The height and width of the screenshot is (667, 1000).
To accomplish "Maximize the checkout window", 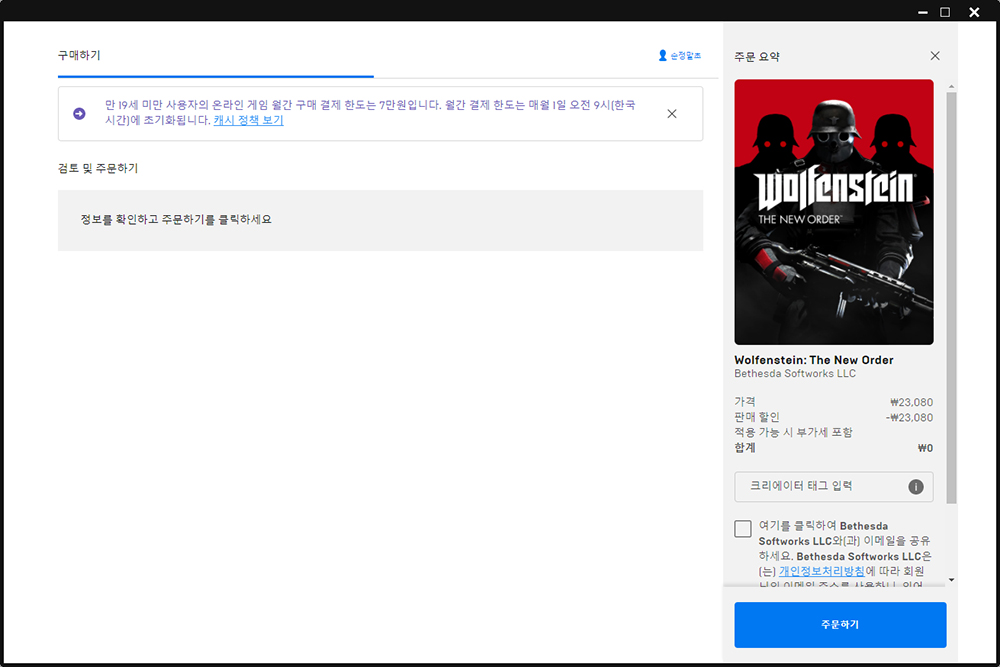I will click(x=945, y=12).
